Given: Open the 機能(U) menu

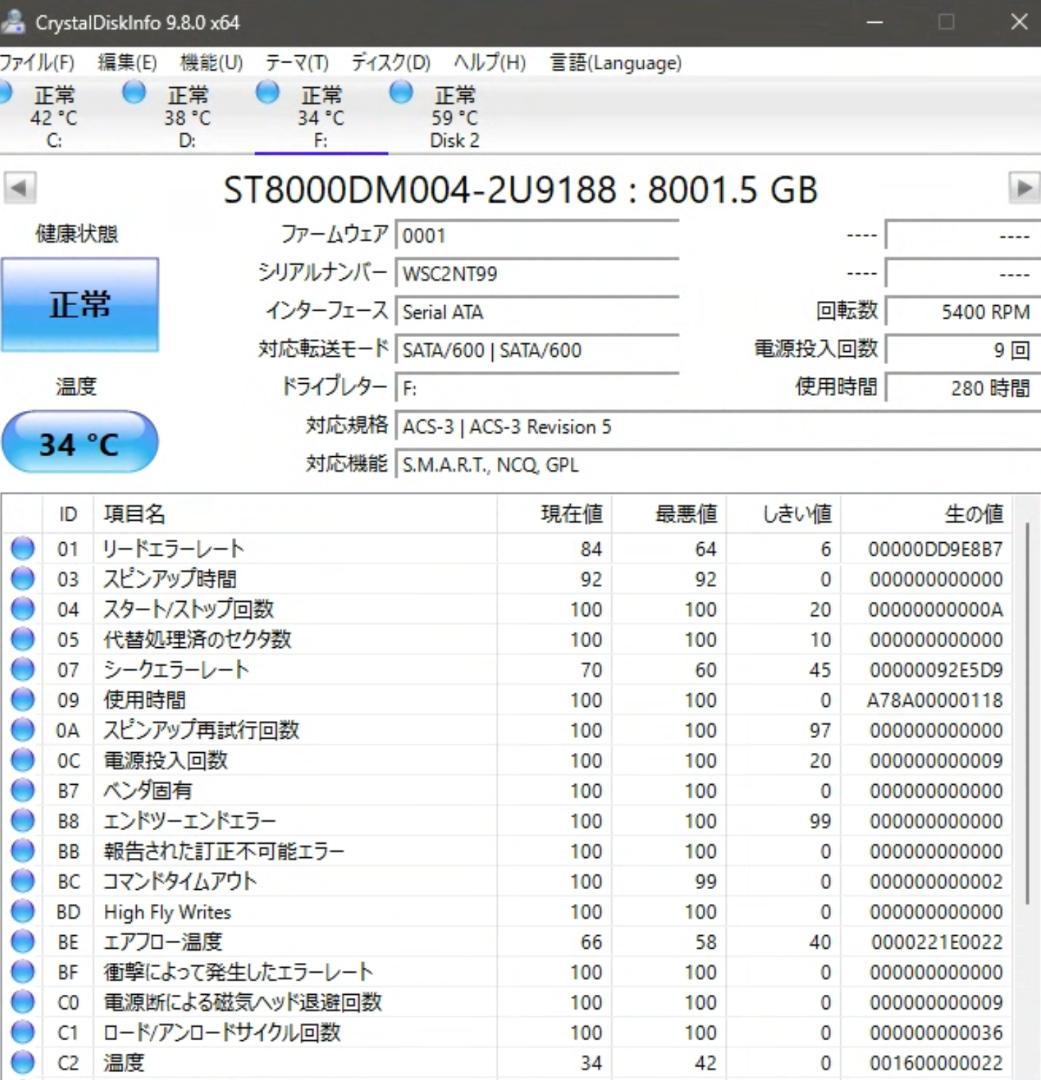Looking at the screenshot, I should tap(212, 63).
